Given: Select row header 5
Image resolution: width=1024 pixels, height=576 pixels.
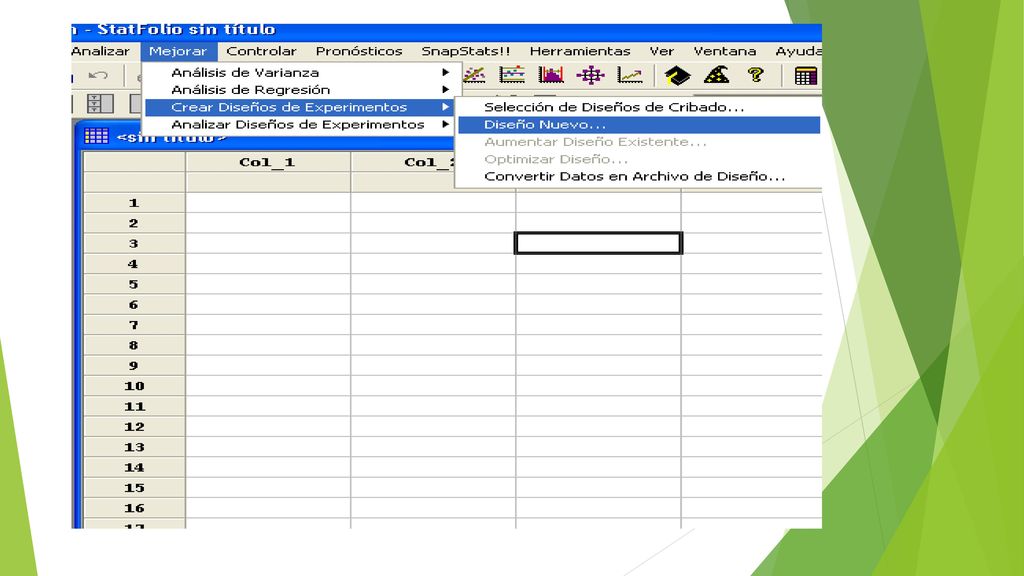Looking at the screenshot, I should 134,284.
